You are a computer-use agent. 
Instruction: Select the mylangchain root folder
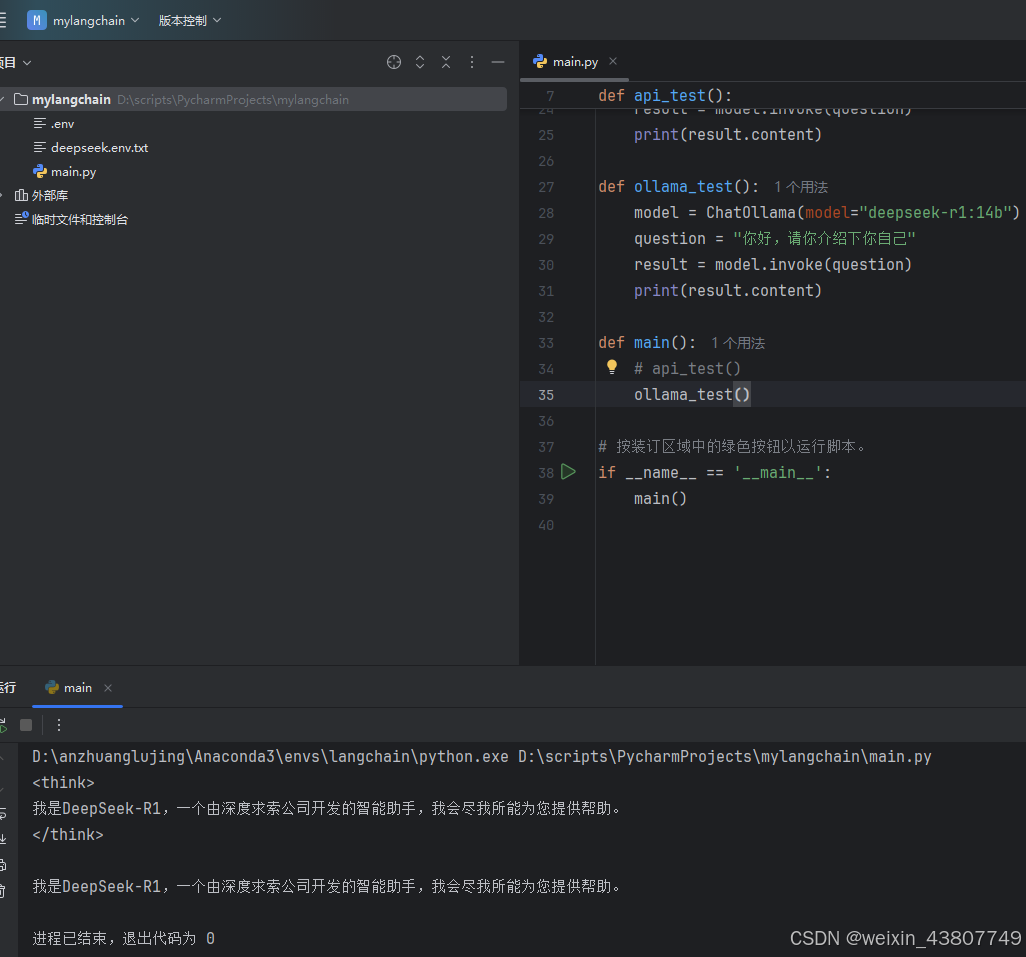click(x=253, y=99)
